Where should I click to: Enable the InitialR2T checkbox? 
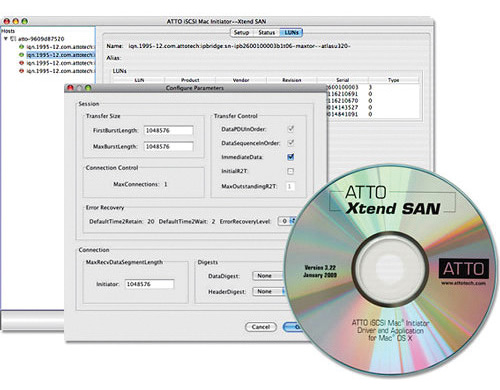pos(291,171)
